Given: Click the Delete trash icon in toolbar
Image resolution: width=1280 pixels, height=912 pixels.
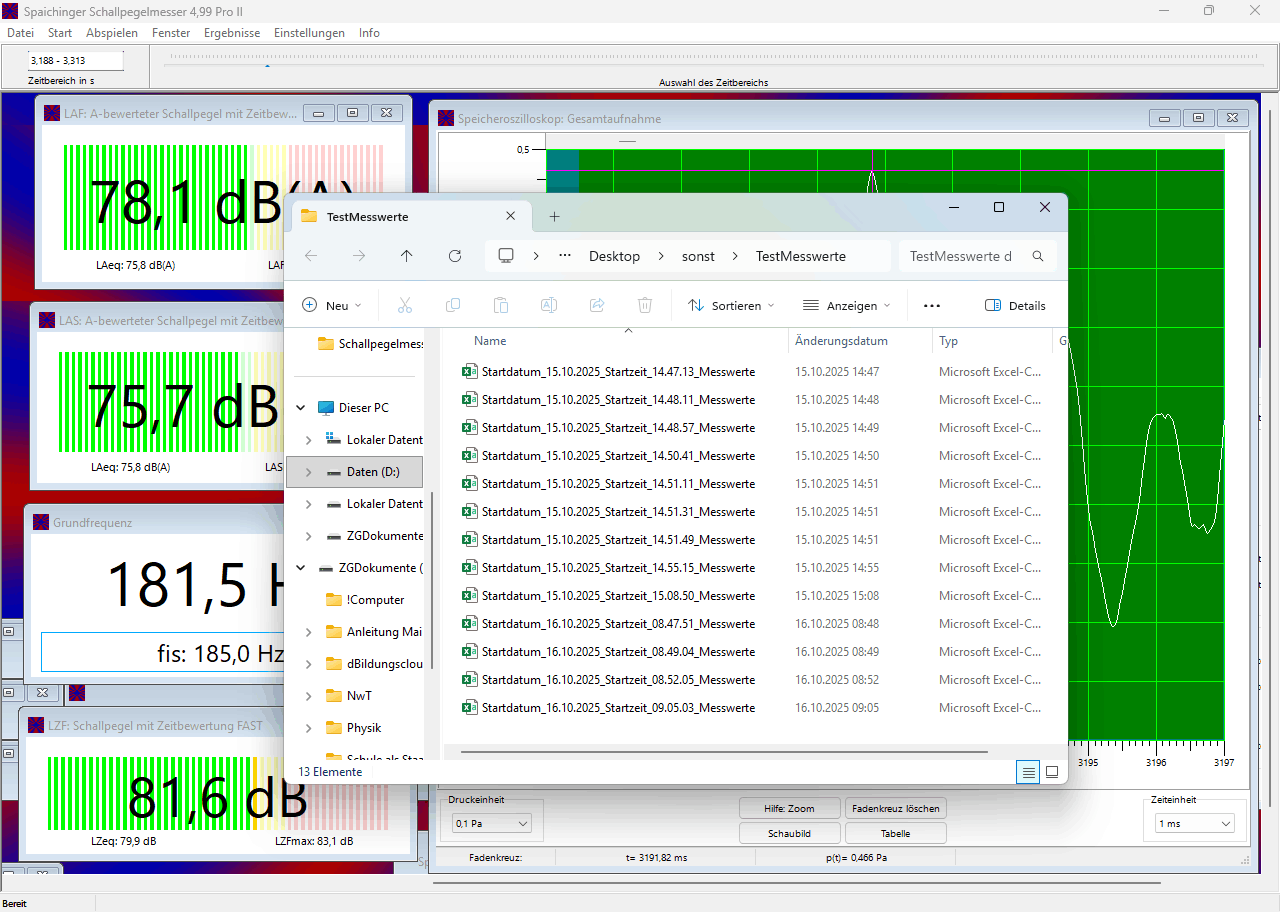Looking at the screenshot, I should [x=645, y=306].
